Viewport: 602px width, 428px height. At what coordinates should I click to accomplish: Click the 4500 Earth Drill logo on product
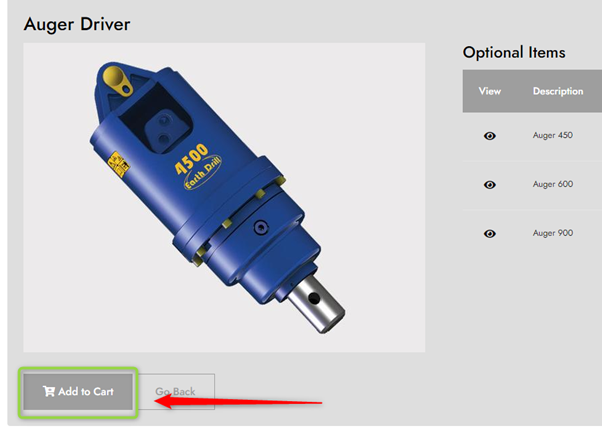(x=198, y=166)
